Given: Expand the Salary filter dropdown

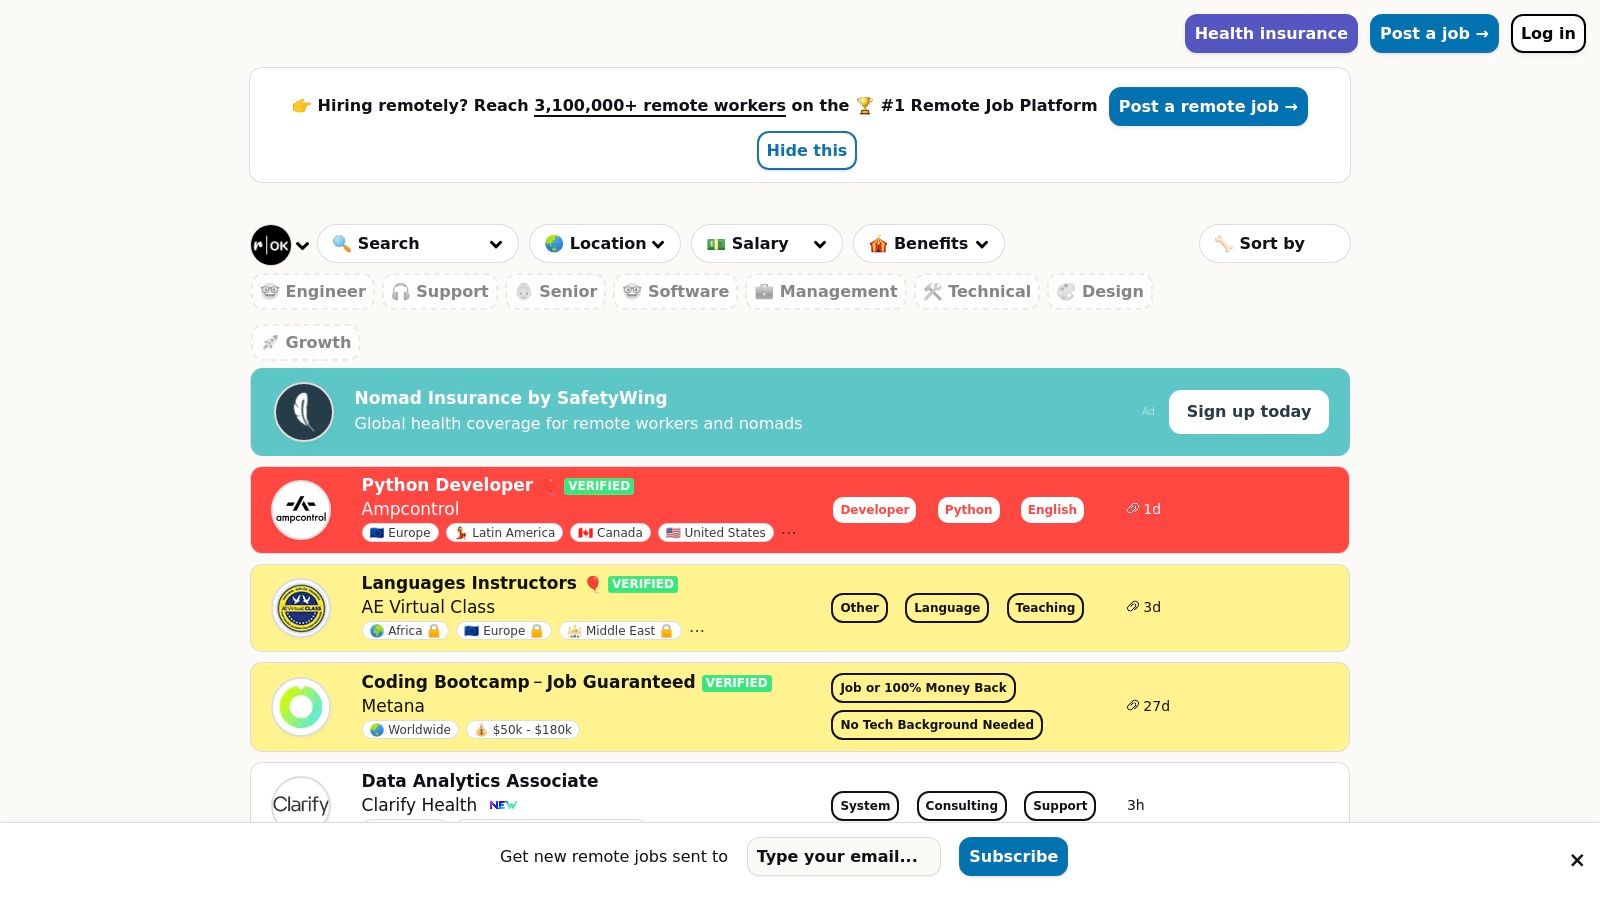Looking at the screenshot, I should pyautogui.click(x=766, y=244).
